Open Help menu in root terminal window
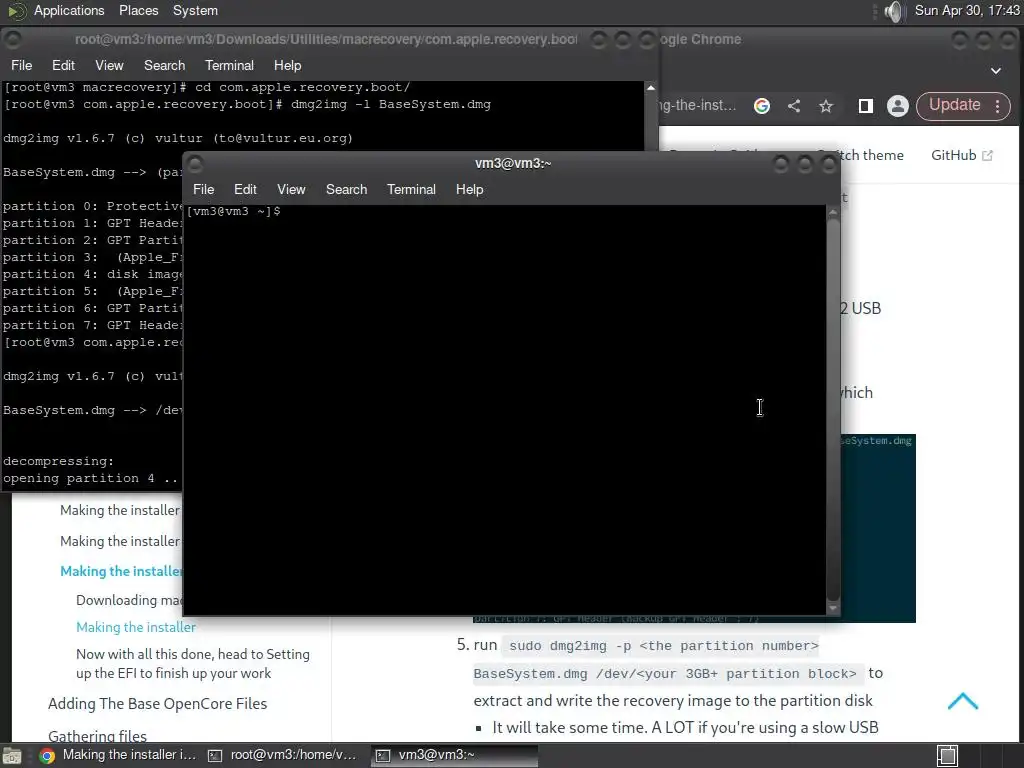 tap(287, 65)
